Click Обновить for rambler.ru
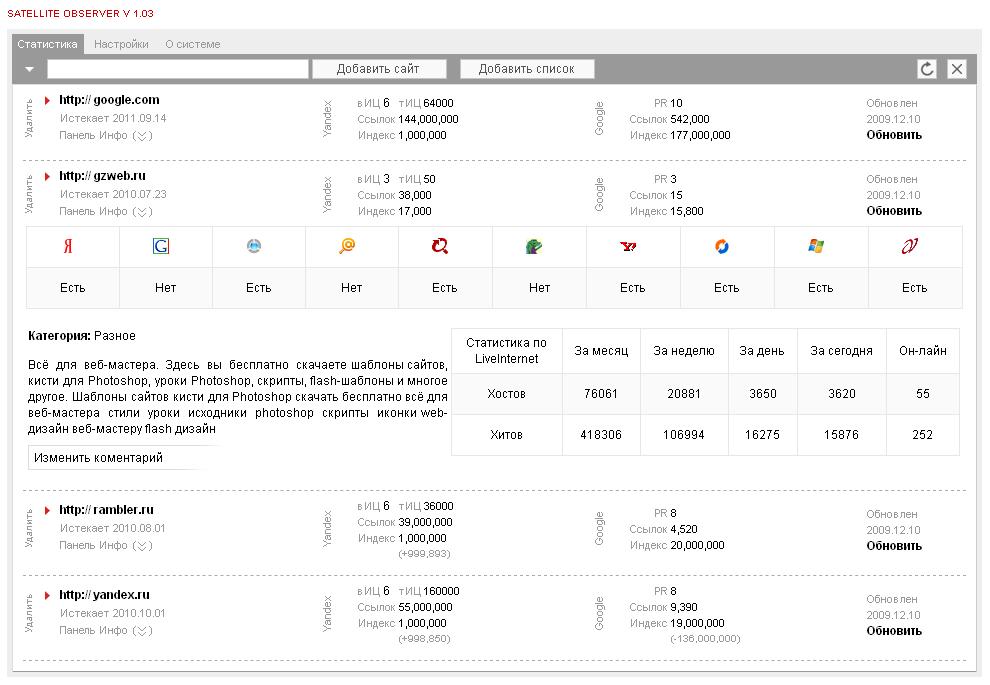Image resolution: width=990 pixels, height=685 pixels. pos(894,546)
